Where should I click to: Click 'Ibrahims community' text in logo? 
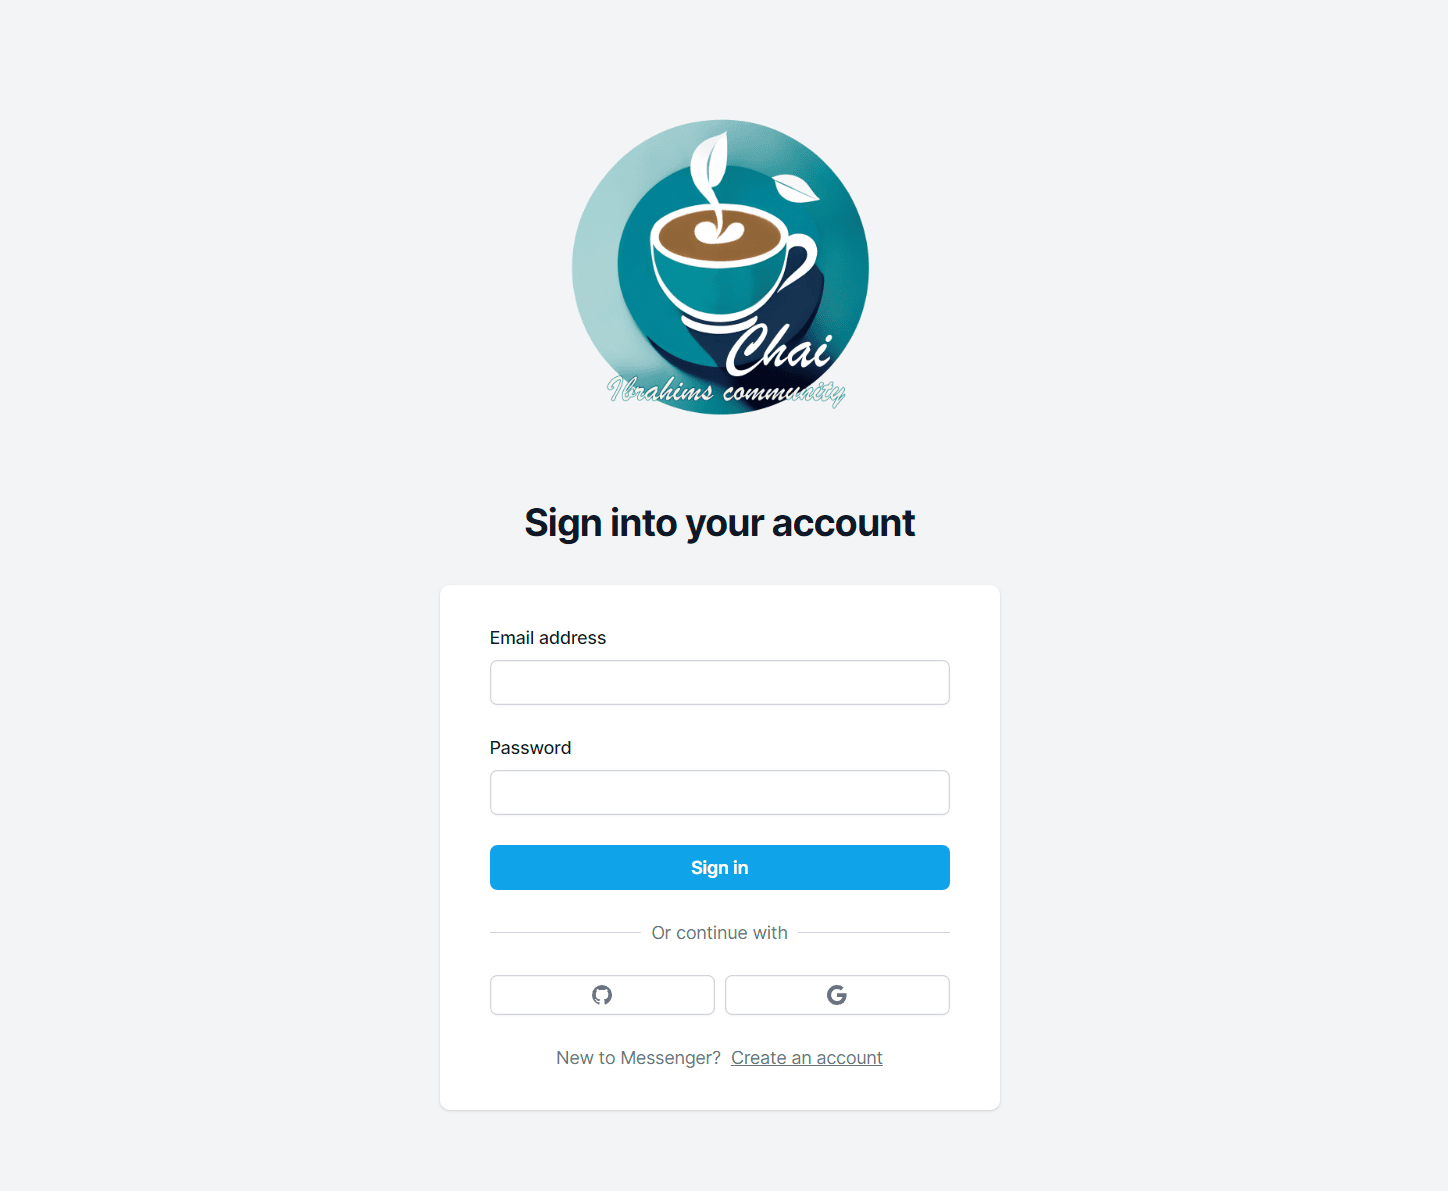727,391
